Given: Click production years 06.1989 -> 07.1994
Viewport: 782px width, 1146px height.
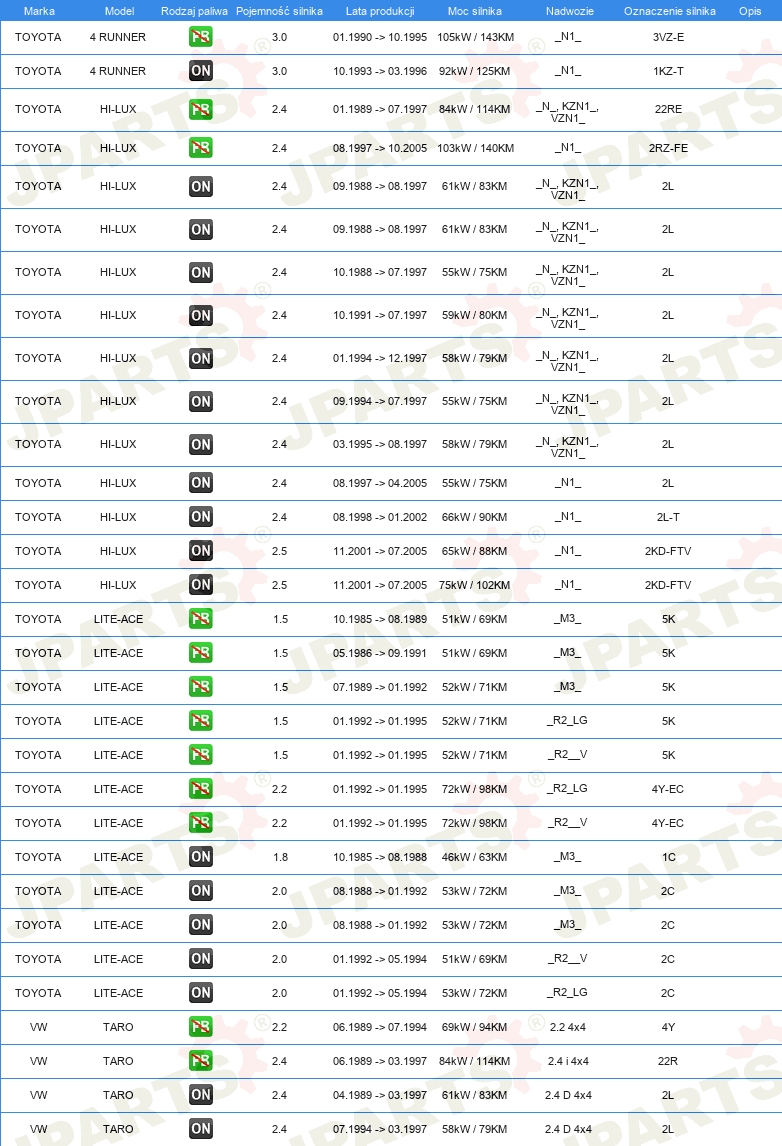Looking at the screenshot, I should point(380,1028).
